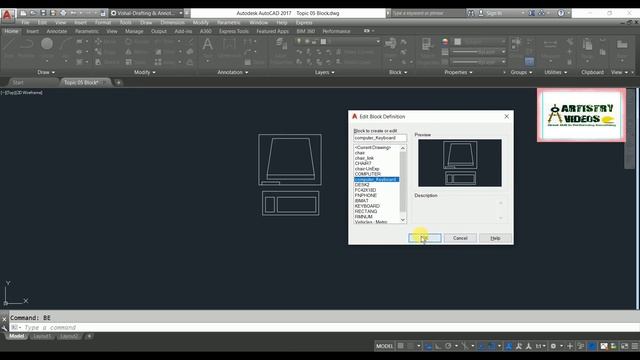The height and width of the screenshot is (360, 640).
Task: Expand the Annotation panel dropdown
Action: tap(233, 72)
